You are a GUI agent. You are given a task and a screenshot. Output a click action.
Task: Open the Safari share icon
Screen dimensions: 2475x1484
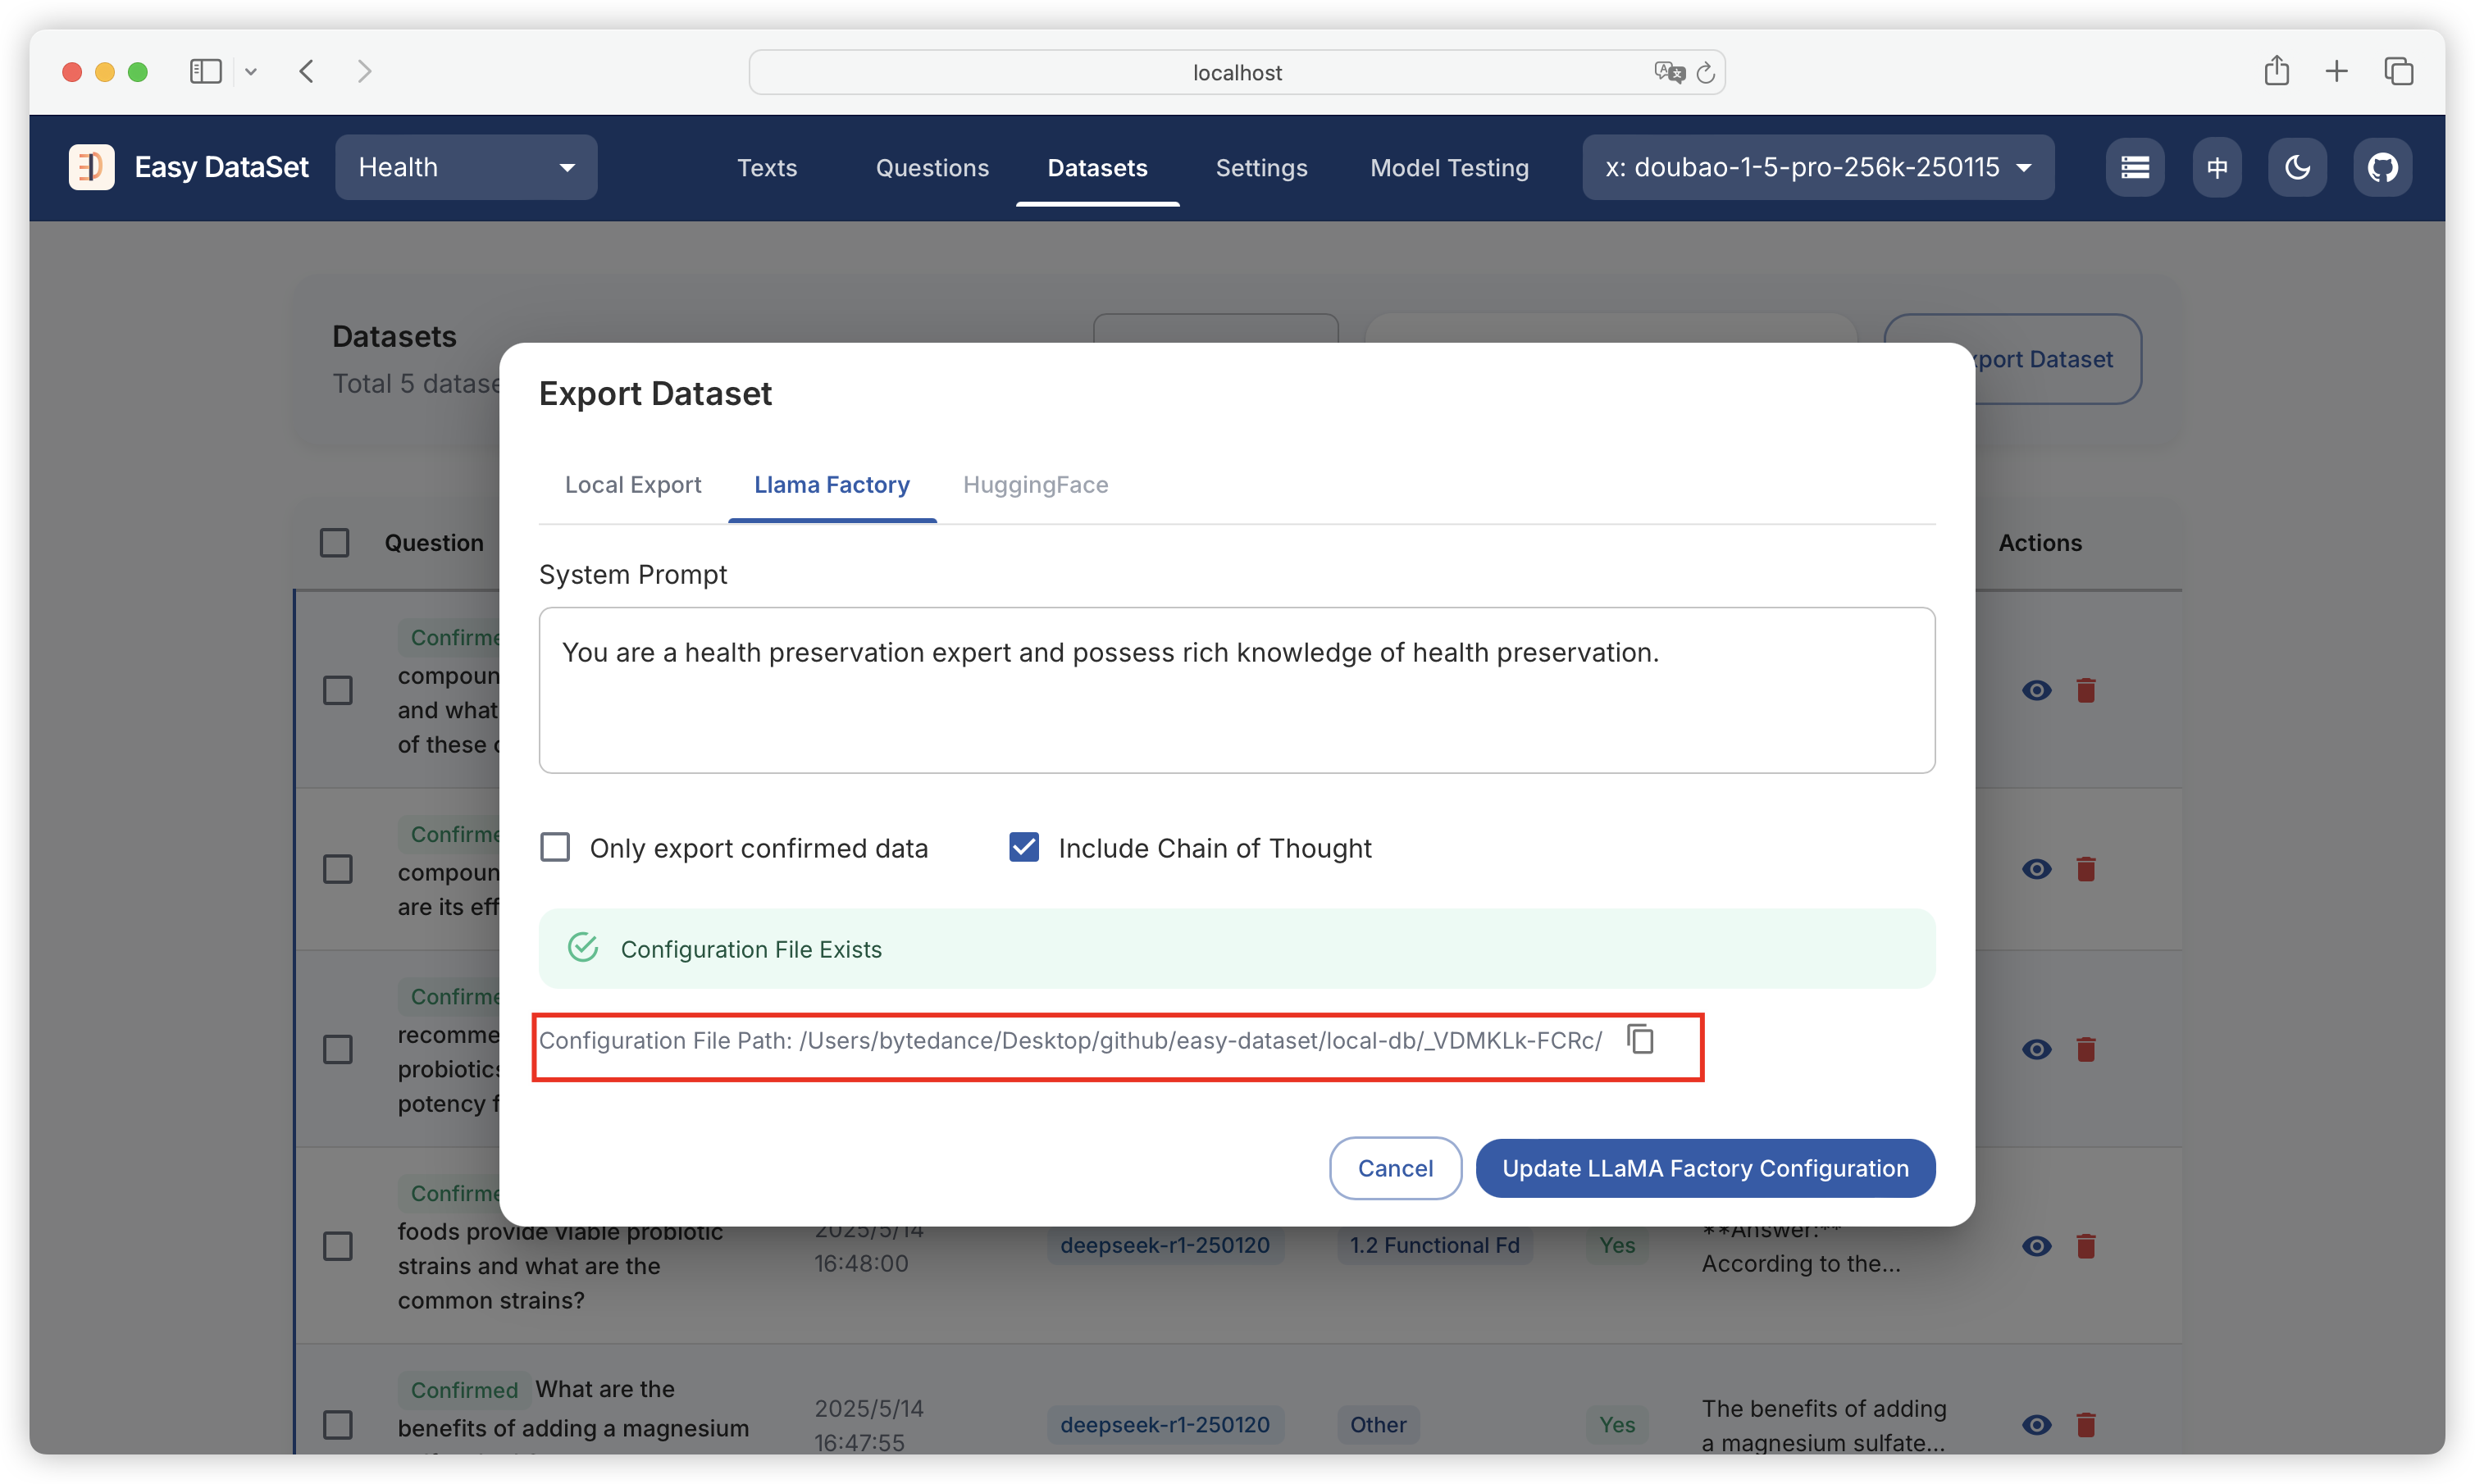(x=2277, y=71)
